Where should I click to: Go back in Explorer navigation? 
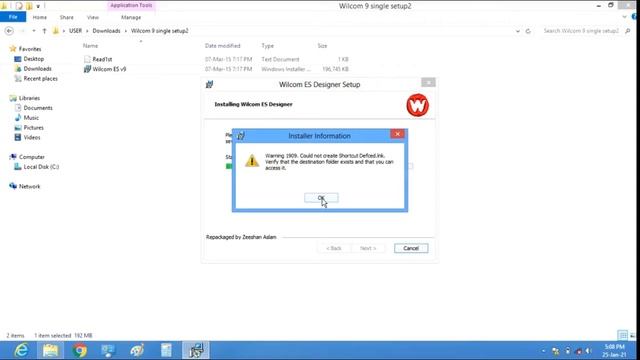[9, 31]
